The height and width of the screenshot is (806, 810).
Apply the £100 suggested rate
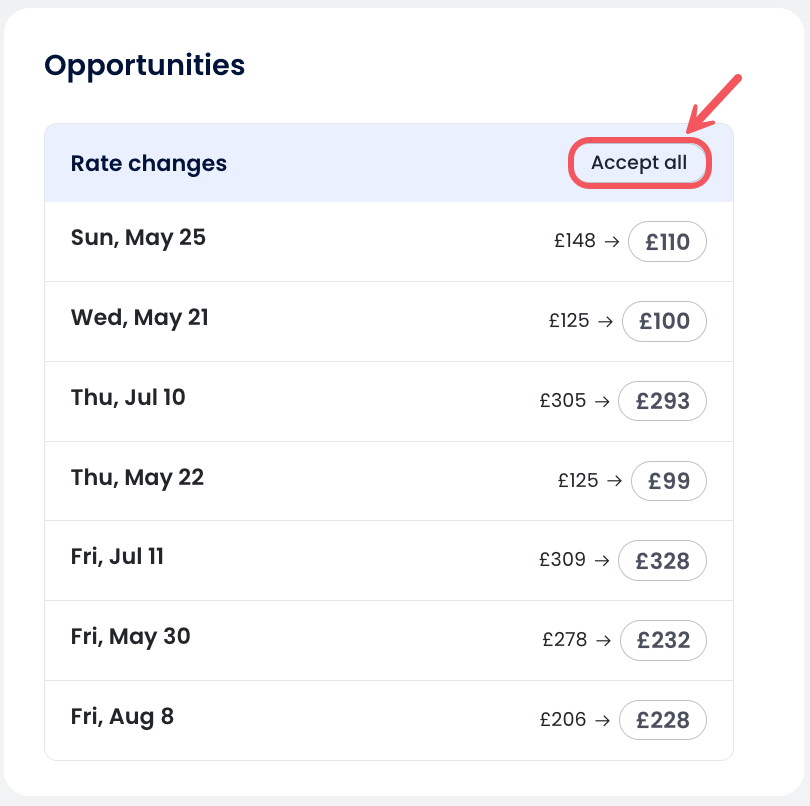664,321
